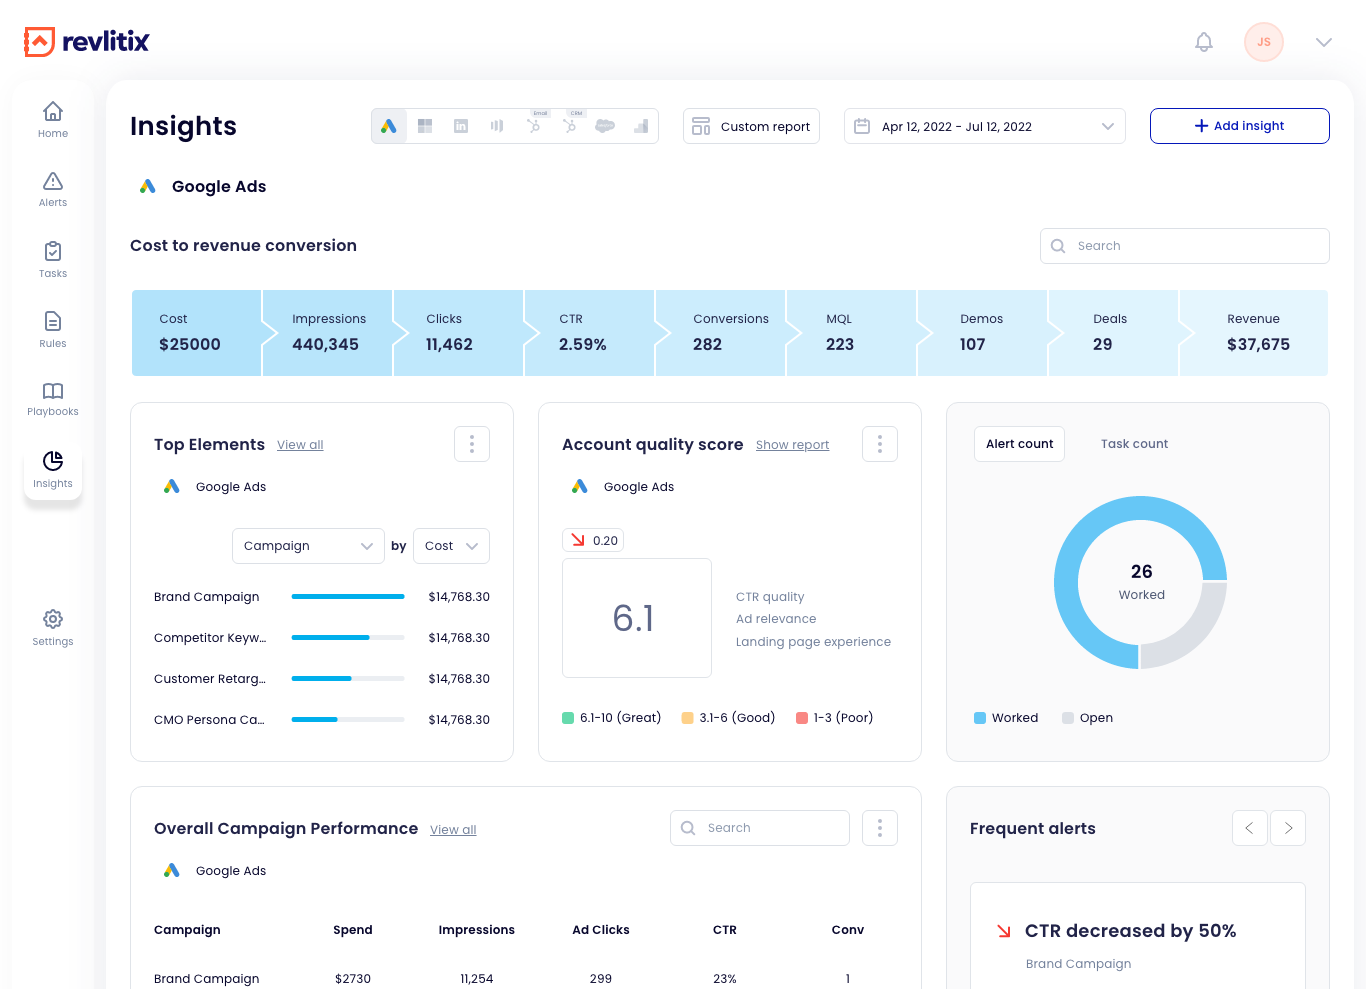Image resolution: width=1366 pixels, height=989 pixels.
Task: Open the Playbooks section in the sidebar
Action: (52, 397)
